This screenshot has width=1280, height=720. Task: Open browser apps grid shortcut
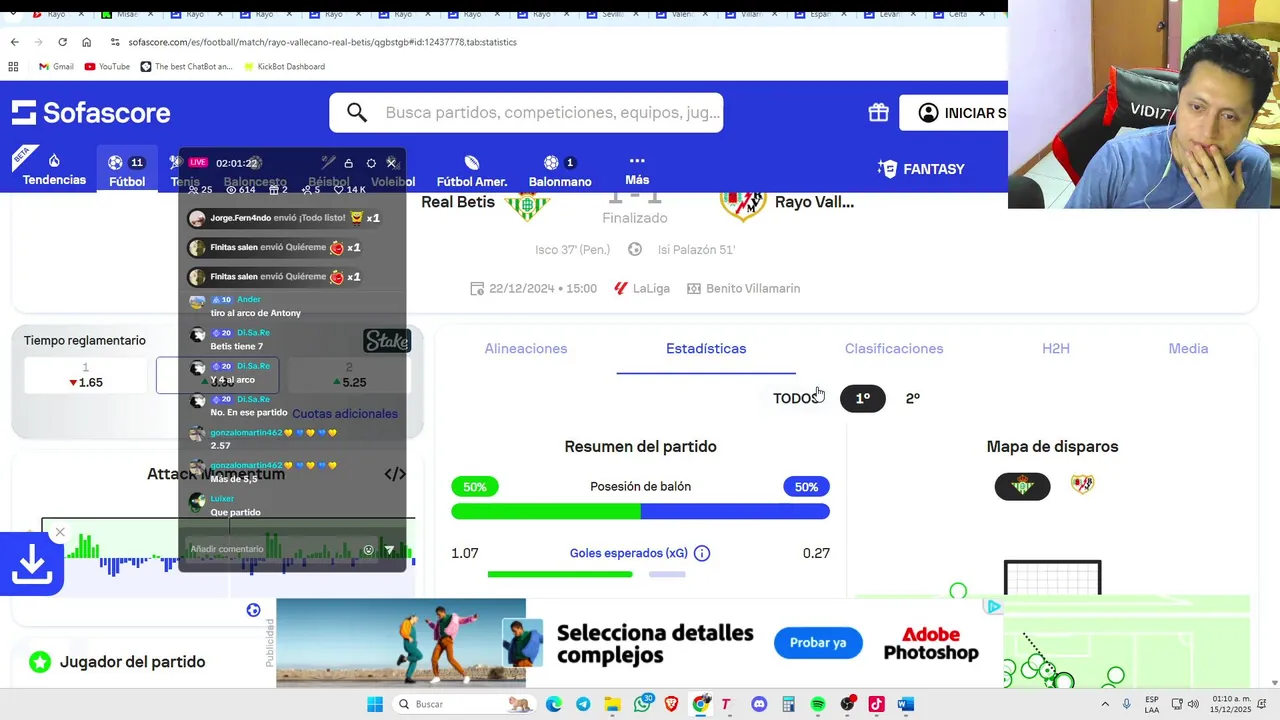coord(13,66)
